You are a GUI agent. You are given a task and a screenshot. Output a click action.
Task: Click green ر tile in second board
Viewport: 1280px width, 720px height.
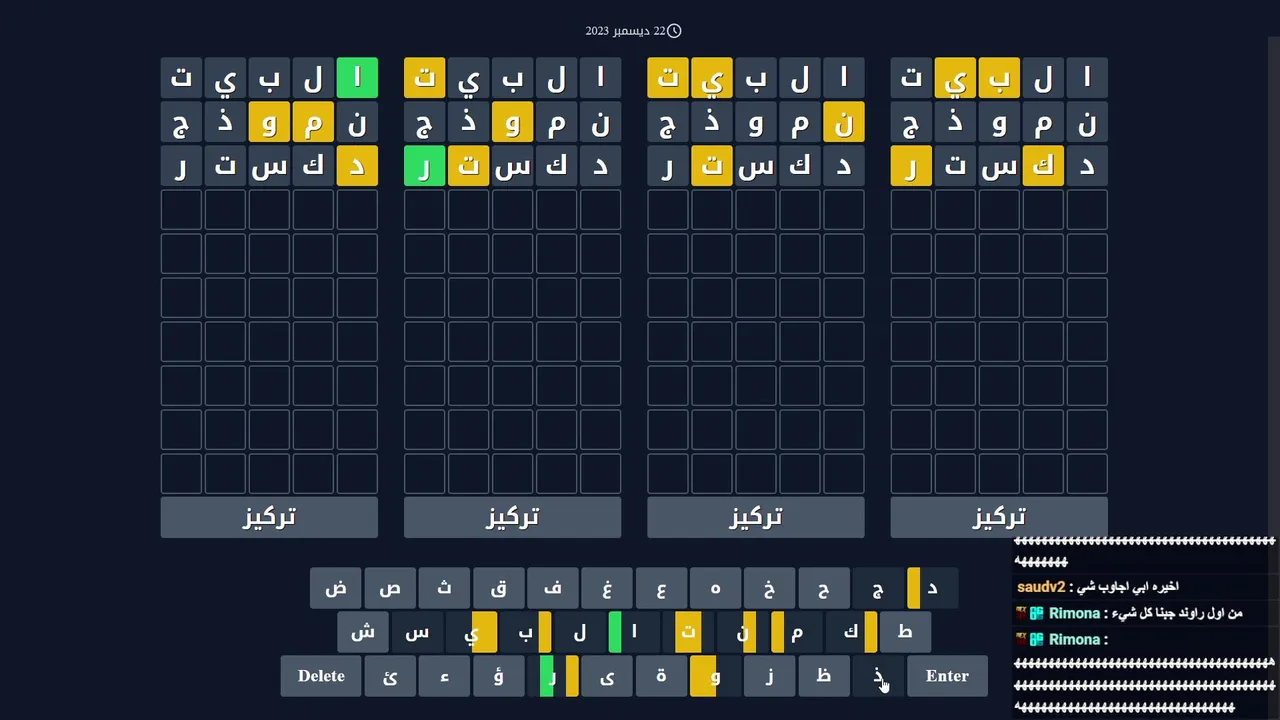(424, 166)
